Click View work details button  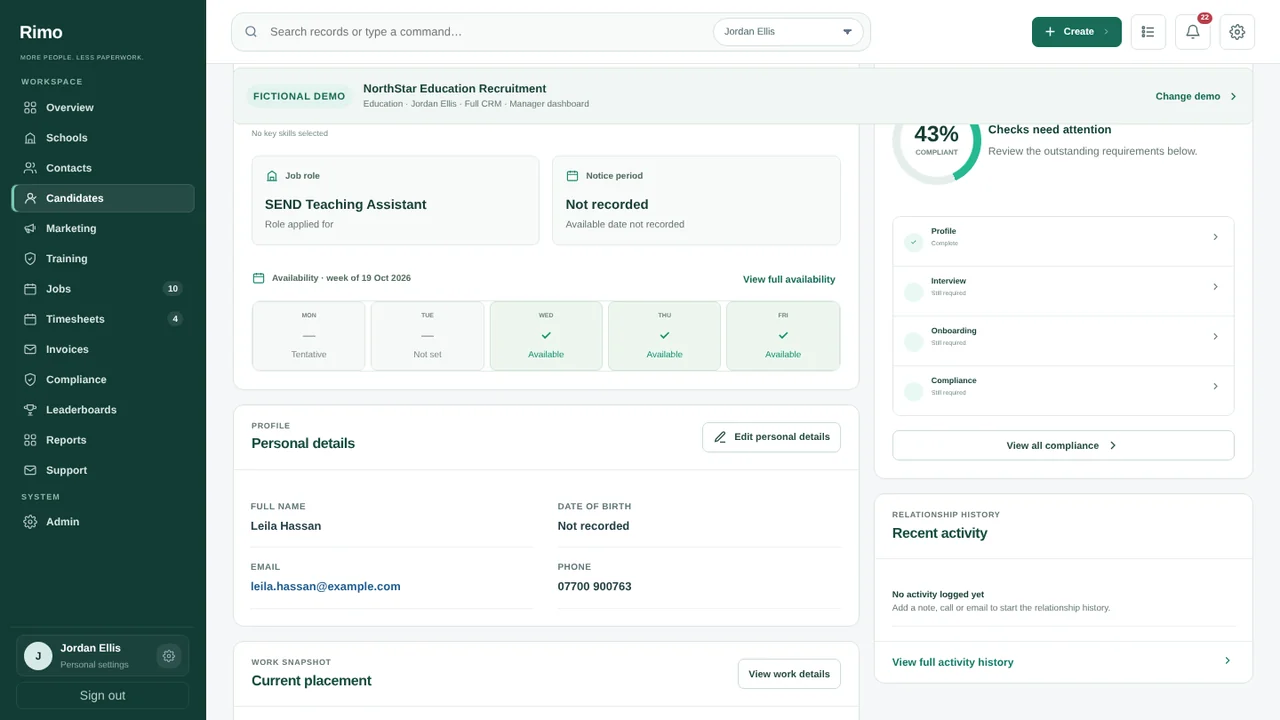pos(789,674)
